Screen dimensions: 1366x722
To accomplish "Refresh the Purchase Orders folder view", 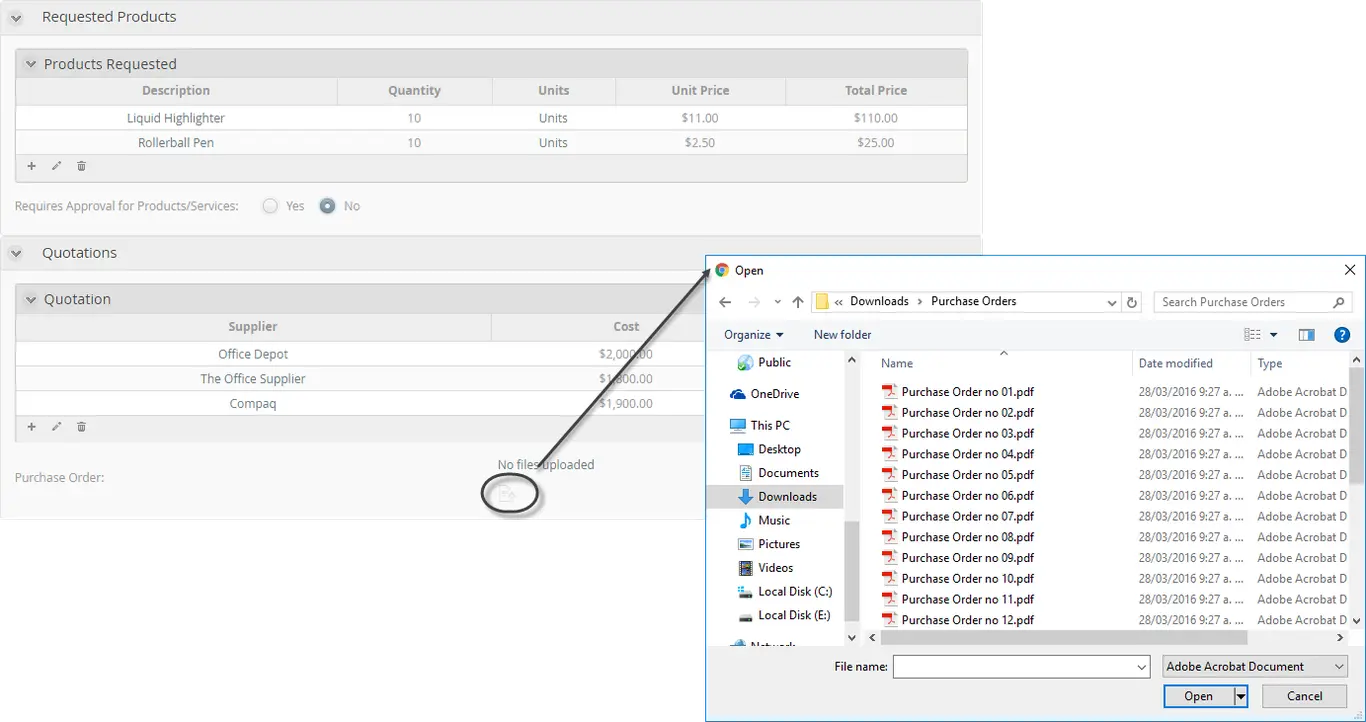I will [1132, 302].
